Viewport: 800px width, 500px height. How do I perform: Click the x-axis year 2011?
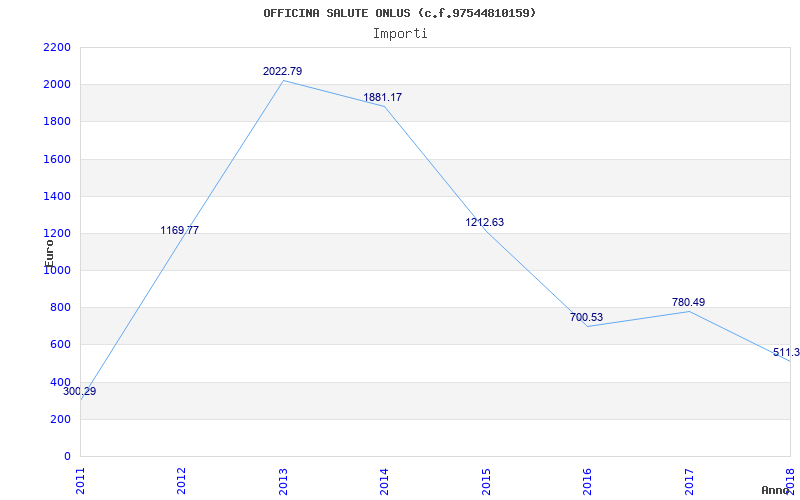[x=80, y=481]
